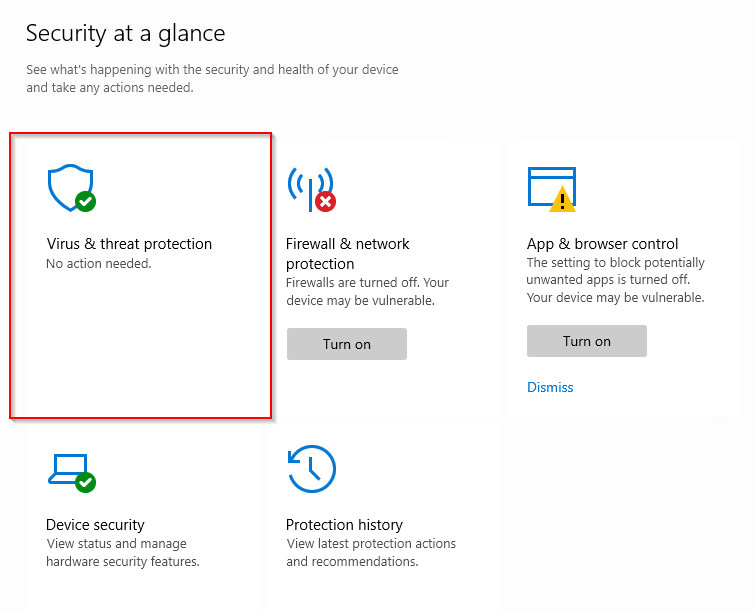Click 'Firewalls are turned off' warning text
Image resolution: width=754 pixels, height=610 pixels.
coord(367,291)
